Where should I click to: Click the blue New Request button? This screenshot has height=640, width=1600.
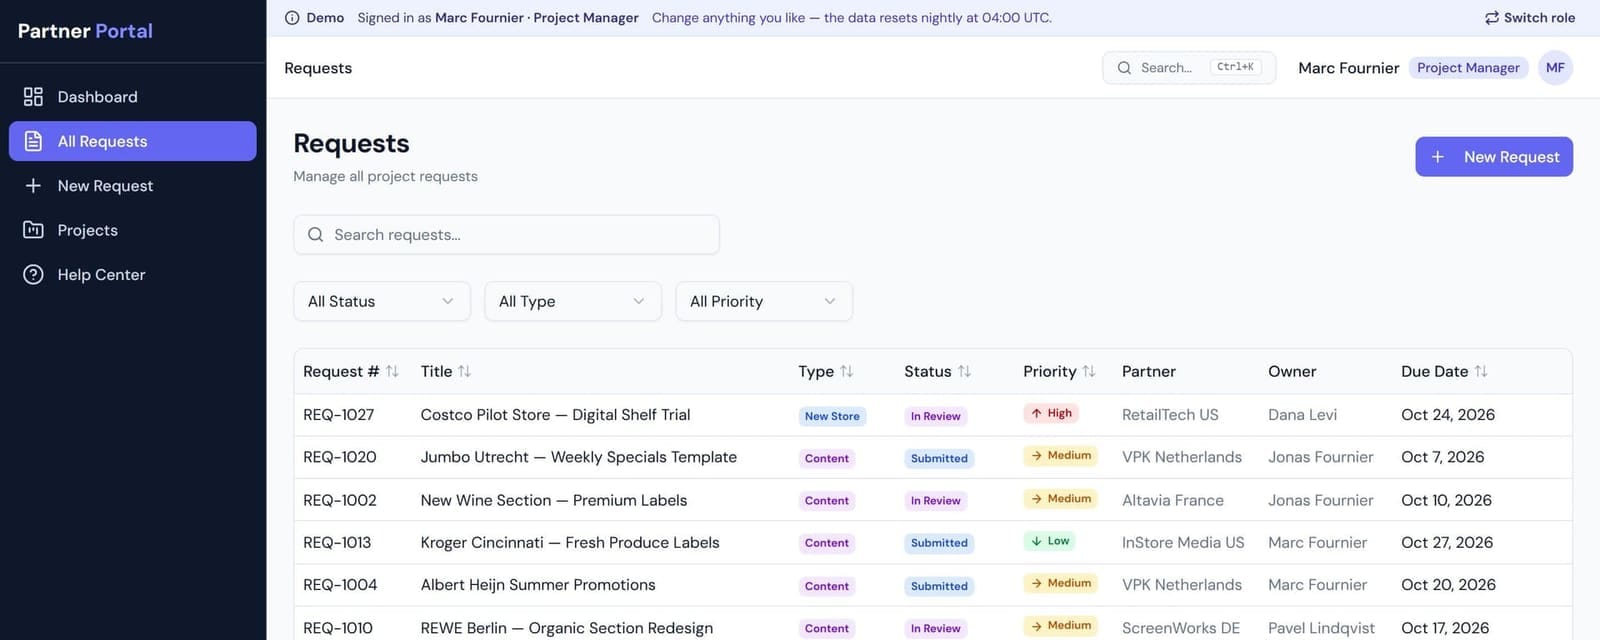click(1494, 157)
